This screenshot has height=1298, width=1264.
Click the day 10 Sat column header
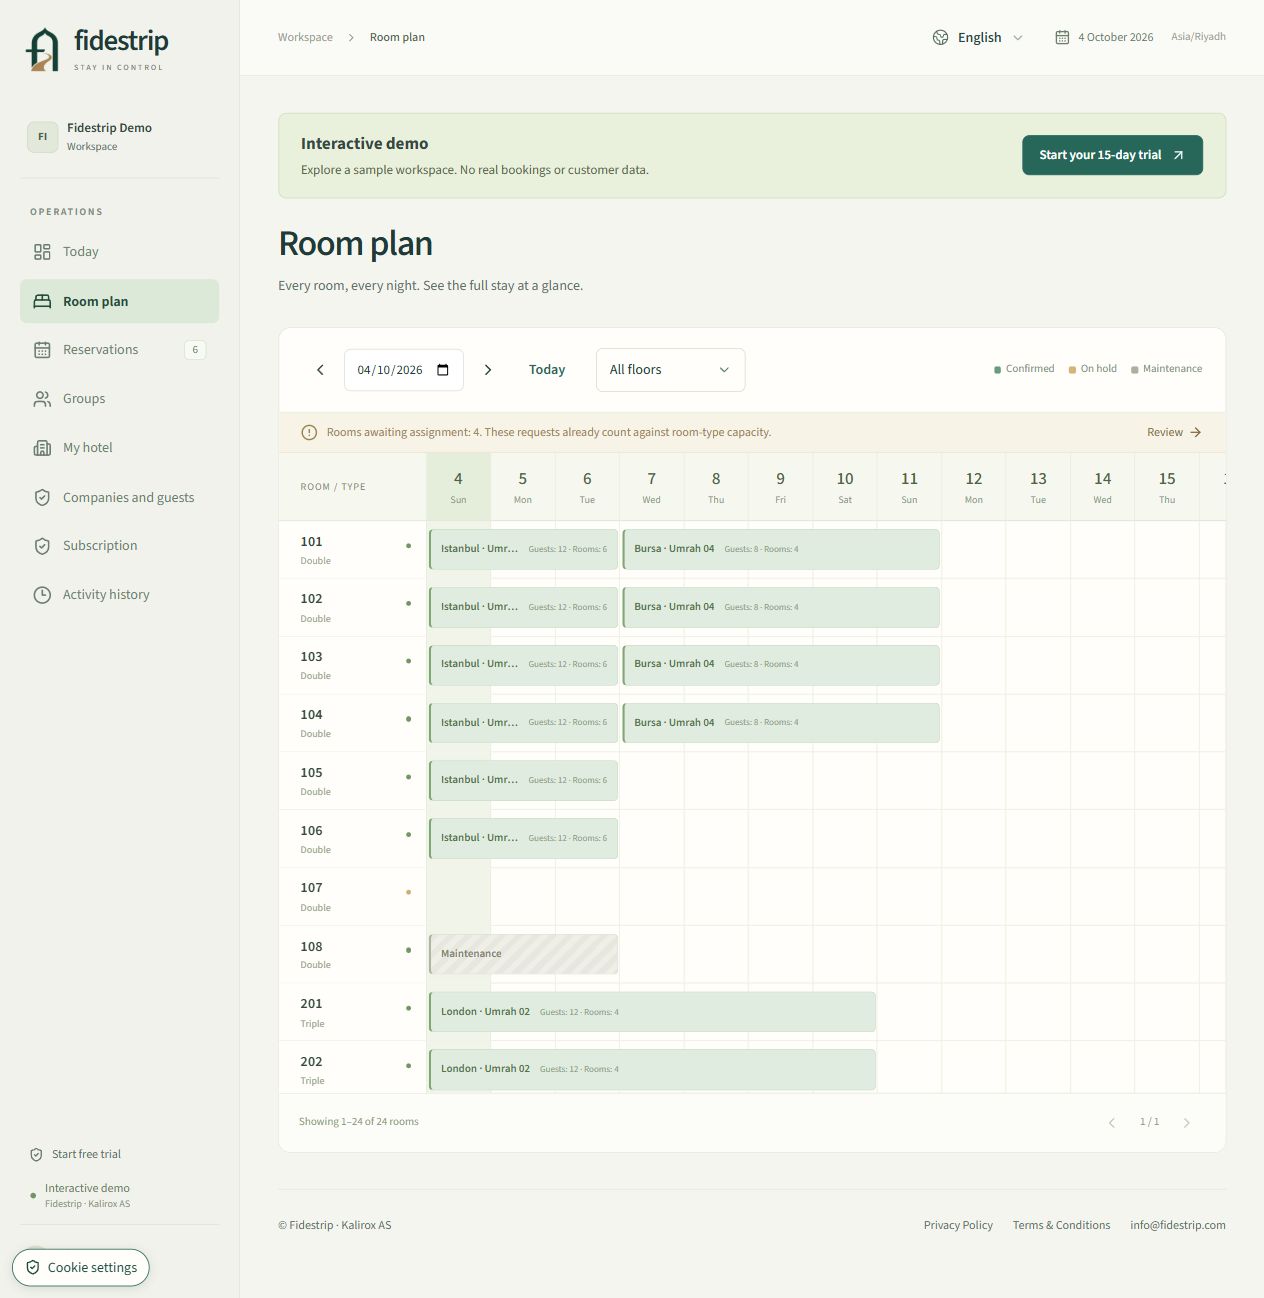pyautogui.click(x=845, y=487)
